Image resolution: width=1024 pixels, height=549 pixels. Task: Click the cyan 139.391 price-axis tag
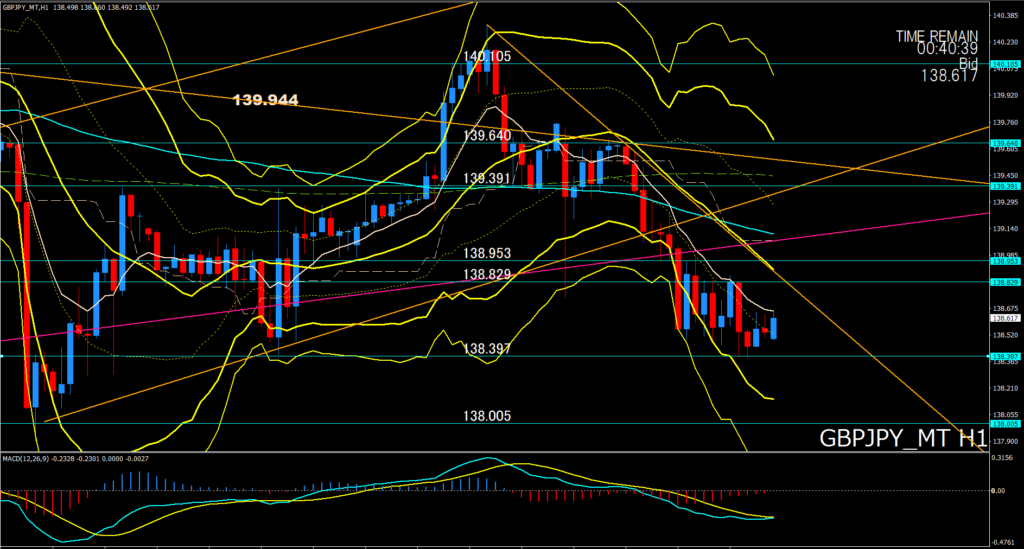tap(1005, 187)
